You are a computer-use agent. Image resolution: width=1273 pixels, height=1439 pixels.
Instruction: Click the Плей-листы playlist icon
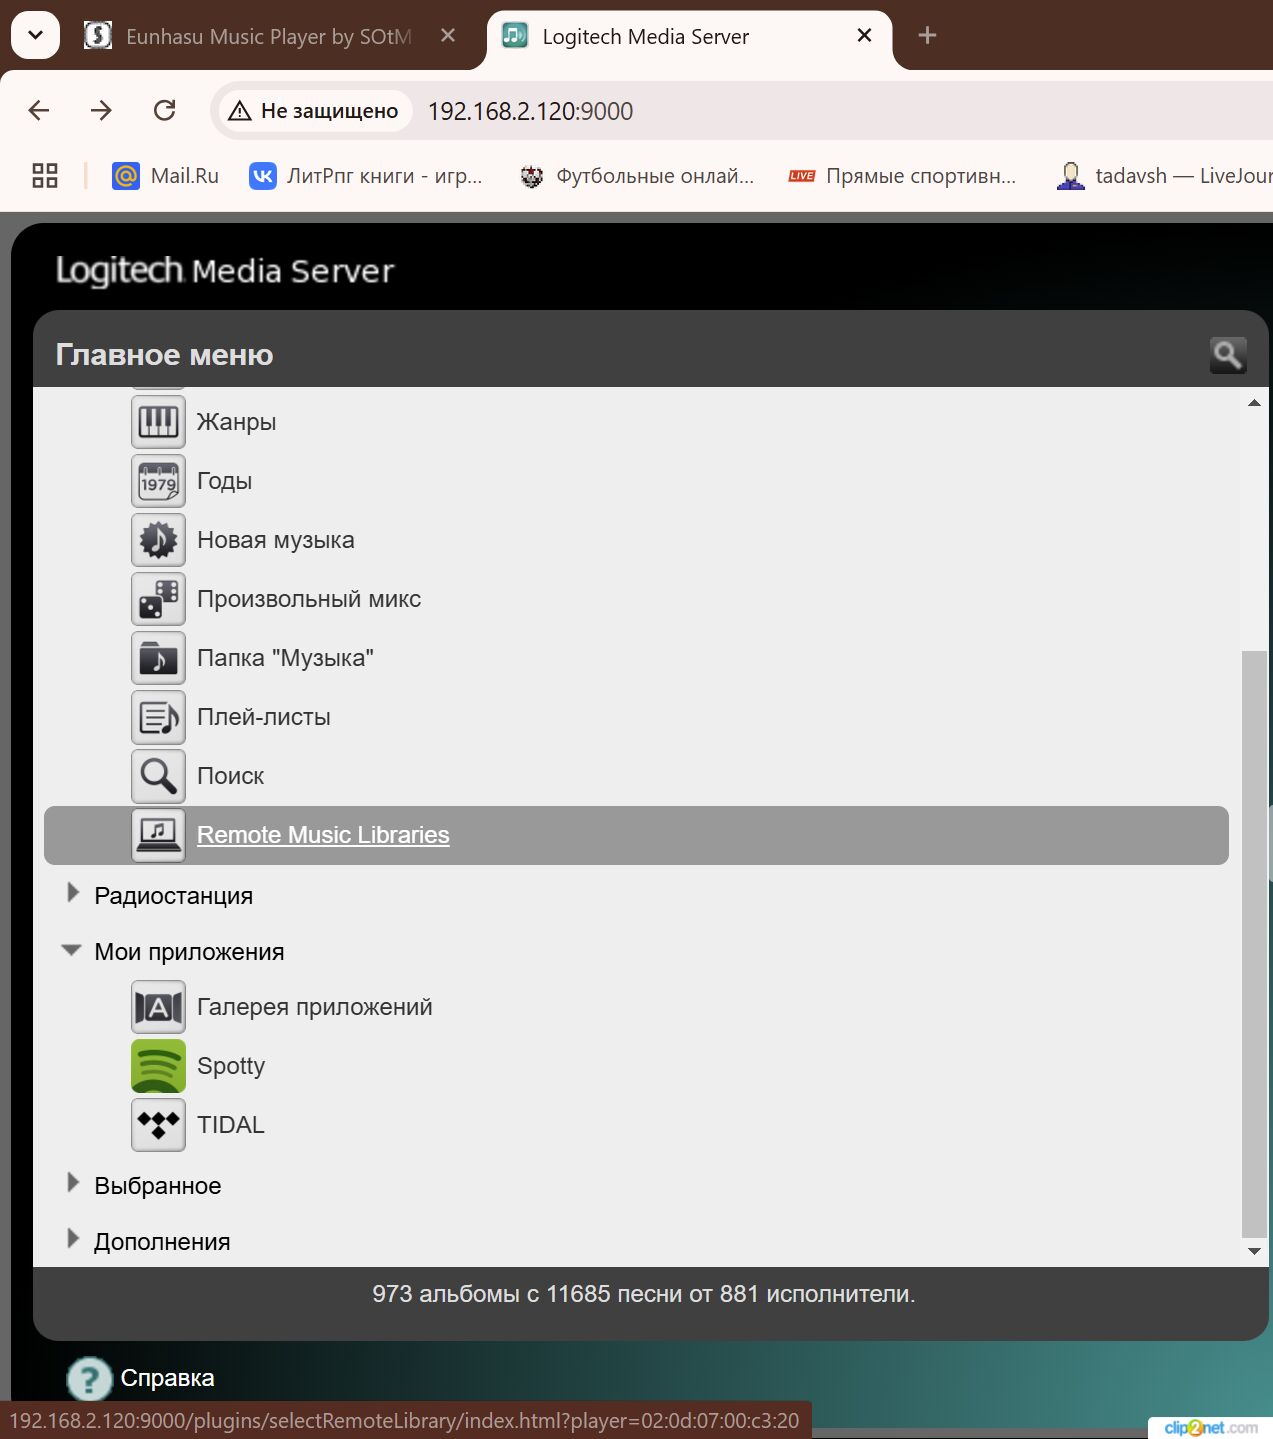click(158, 717)
